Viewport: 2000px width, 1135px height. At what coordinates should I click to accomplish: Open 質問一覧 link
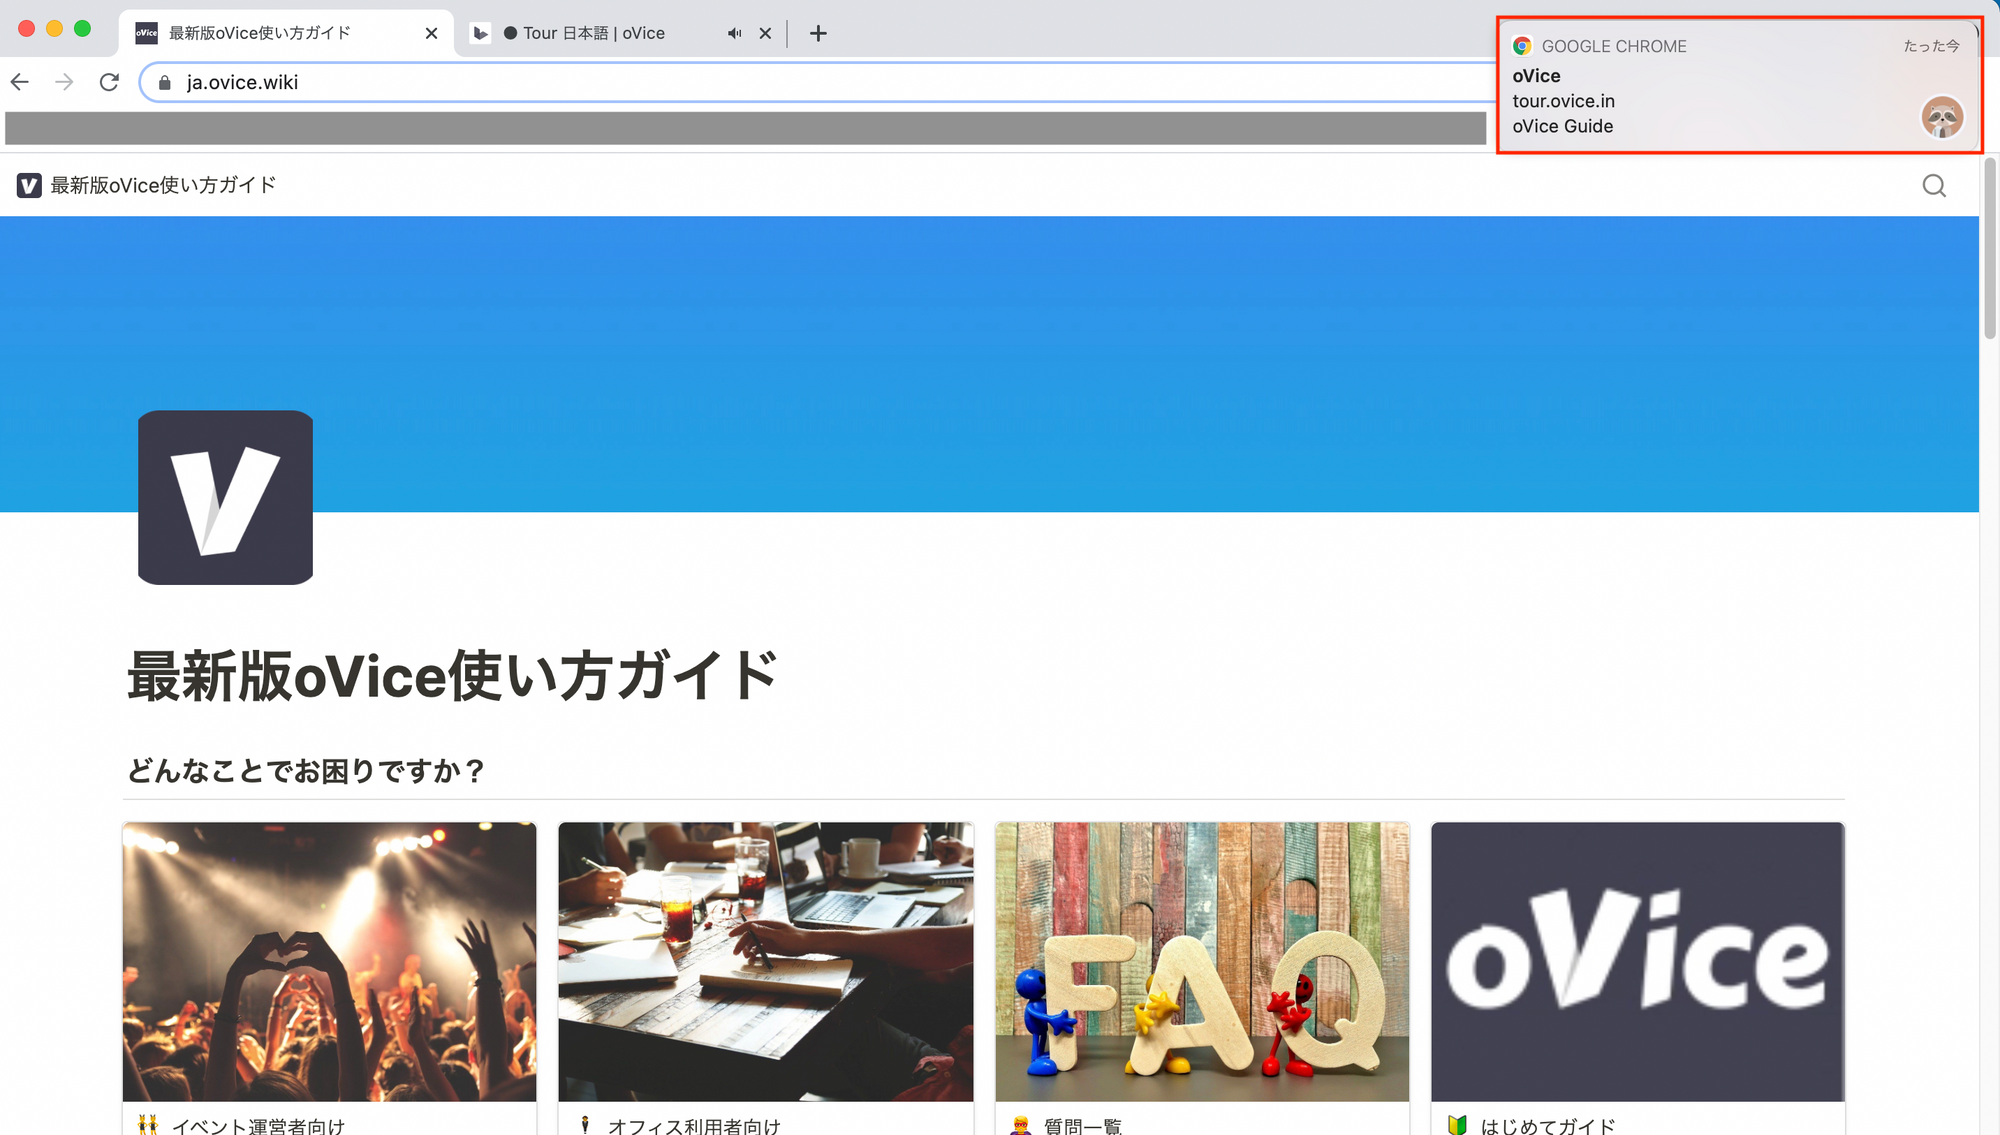coord(1082,1125)
